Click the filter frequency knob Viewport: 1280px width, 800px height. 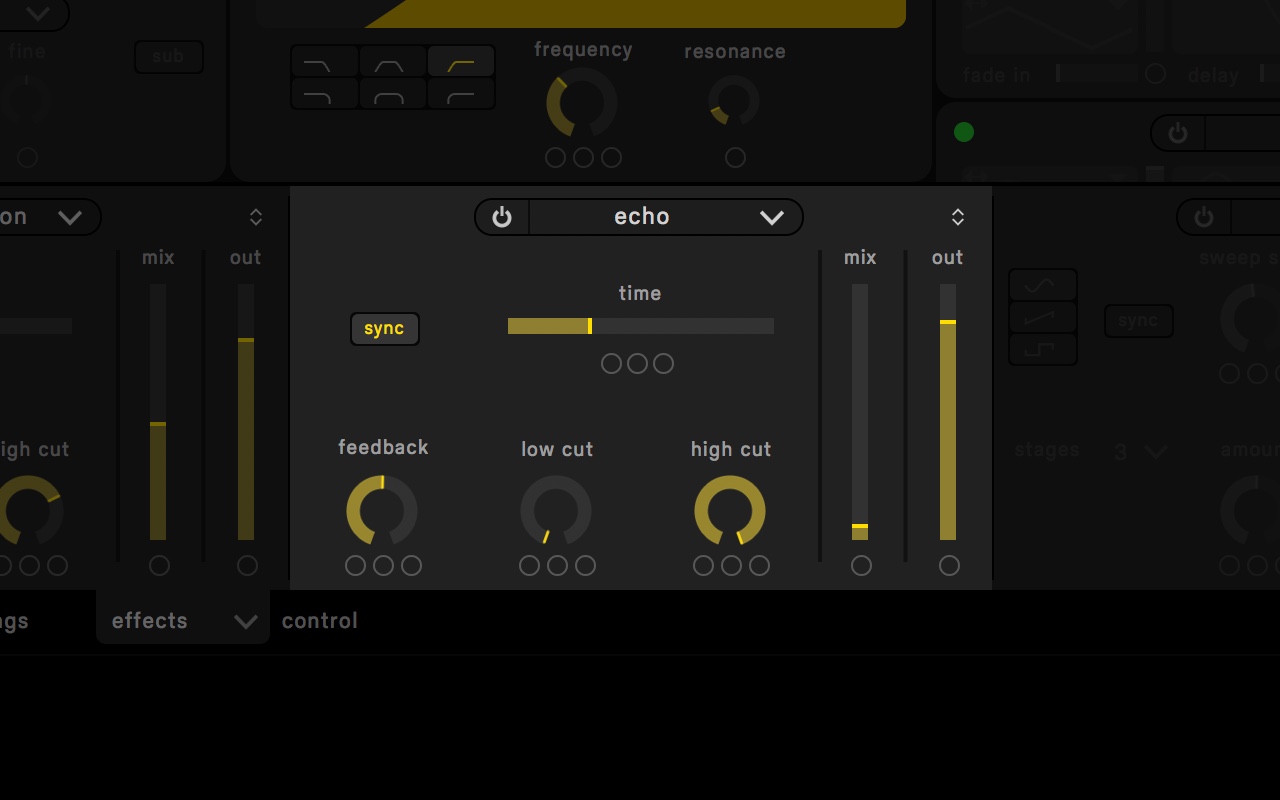point(582,102)
